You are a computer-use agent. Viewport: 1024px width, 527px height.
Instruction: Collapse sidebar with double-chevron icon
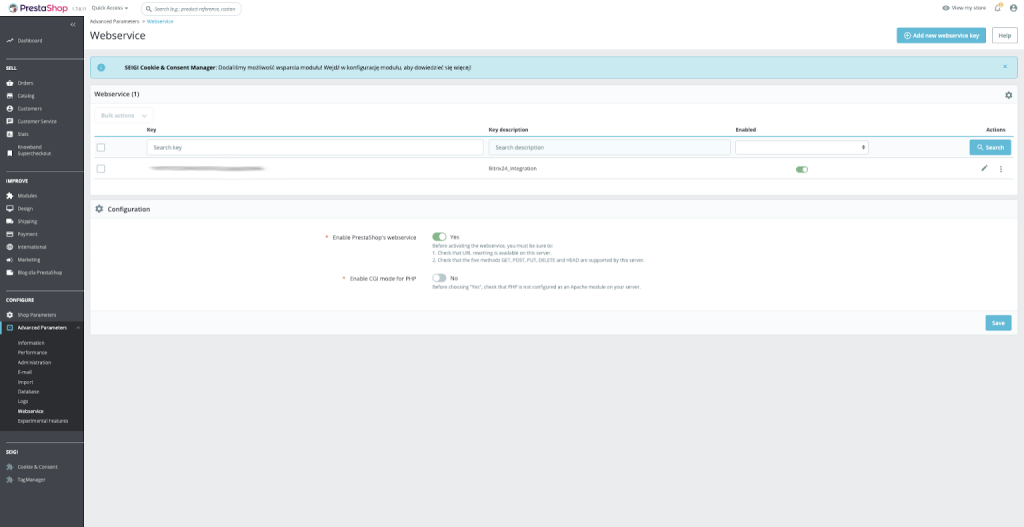(73, 24)
